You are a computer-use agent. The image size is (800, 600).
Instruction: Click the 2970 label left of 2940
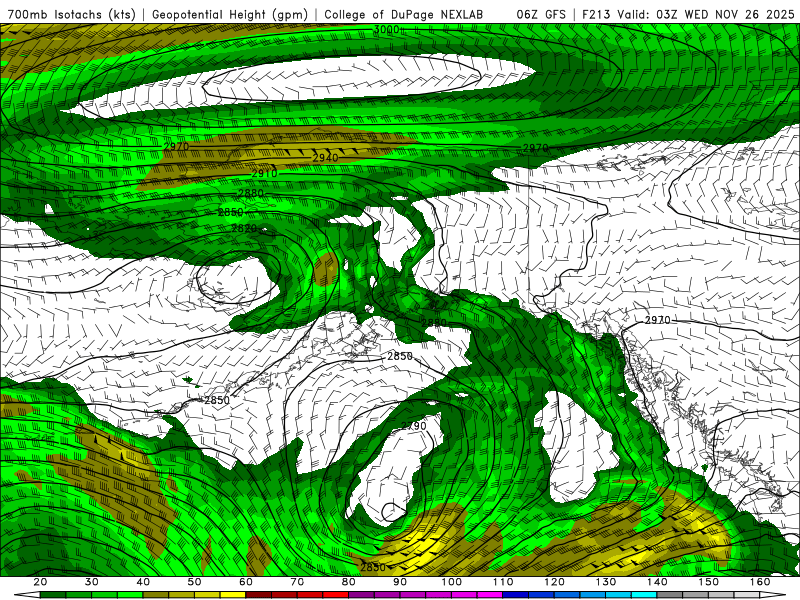[x=177, y=146]
